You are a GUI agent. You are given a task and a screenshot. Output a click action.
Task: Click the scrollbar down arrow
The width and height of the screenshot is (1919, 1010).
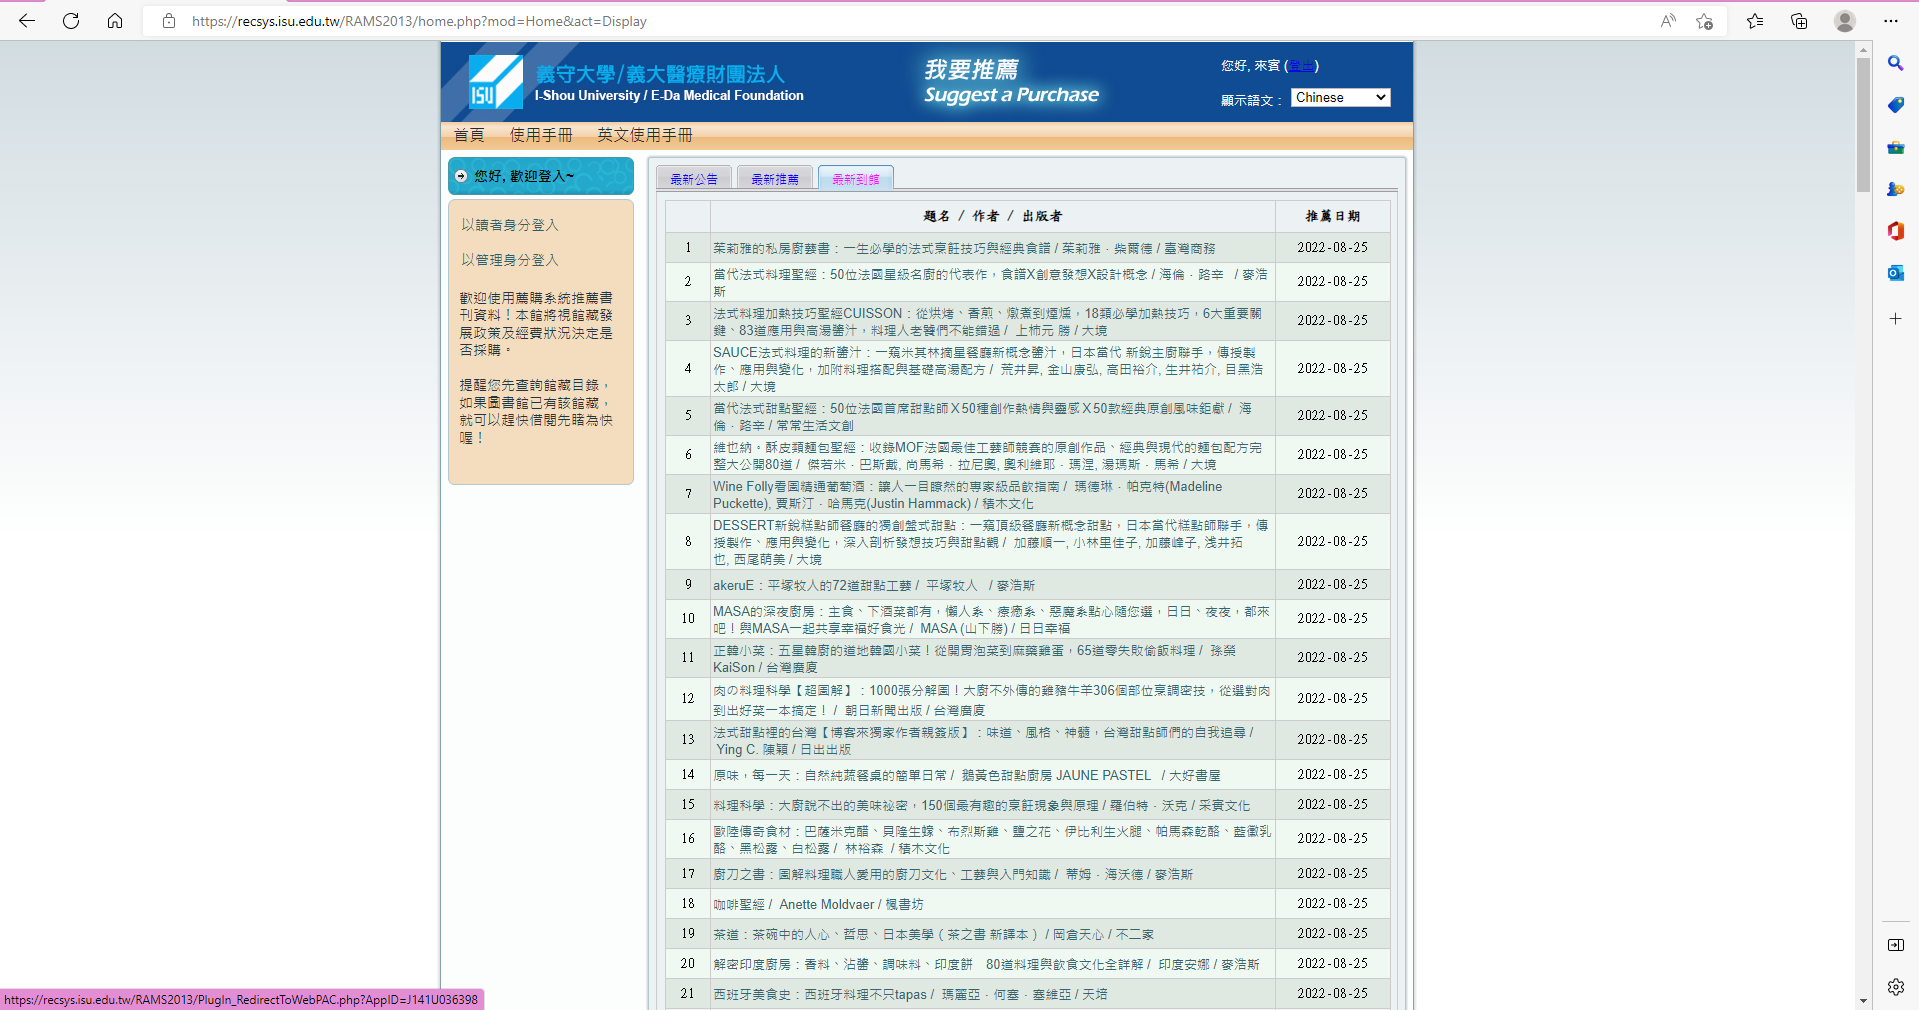1863,1000
